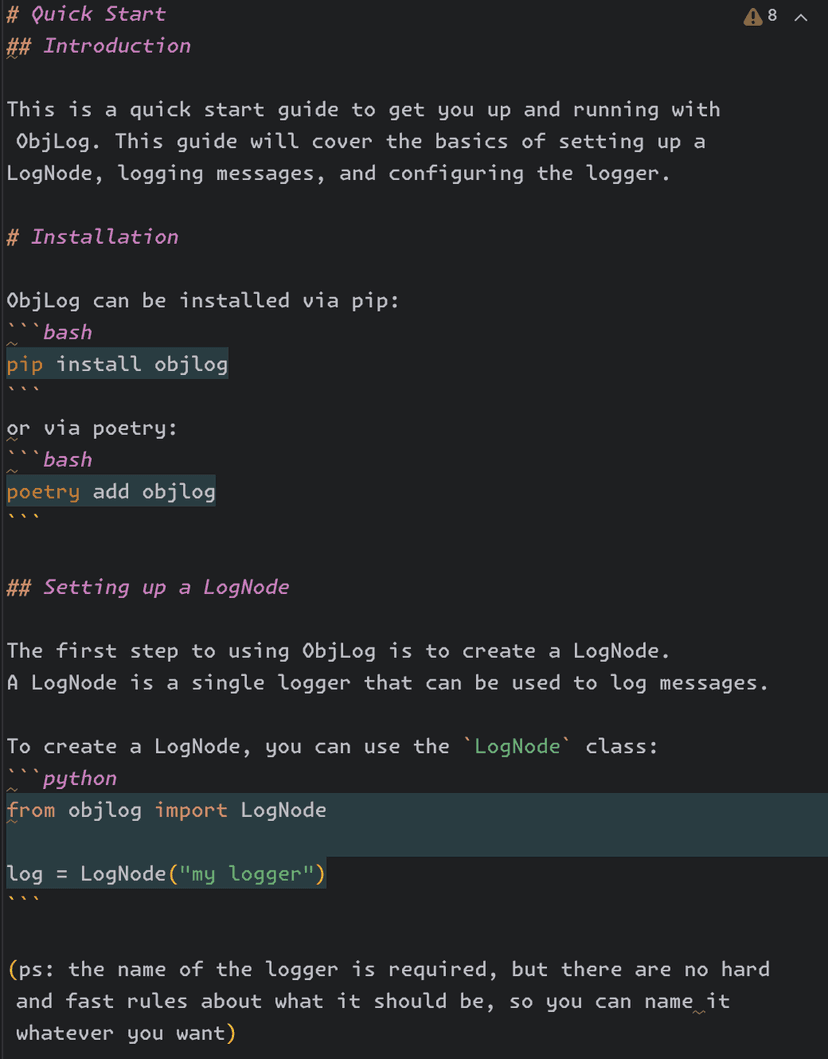Click the up chevron beside warnings count
The image size is (828, 1059).
pos(800,17)
